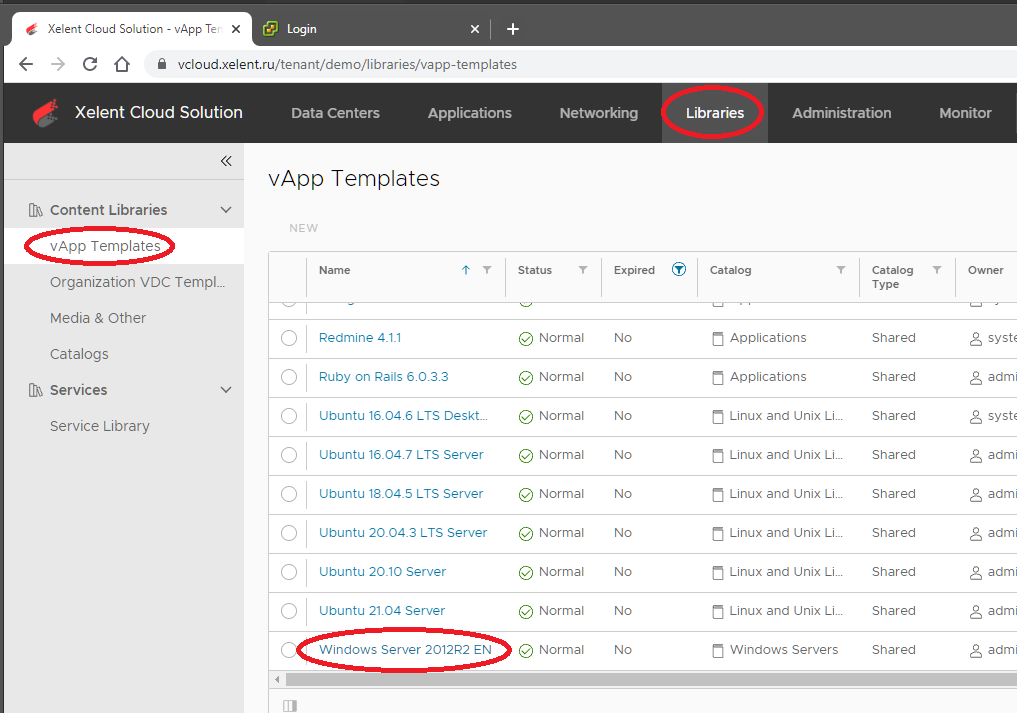Open the Applications menu

click(470, 113)
